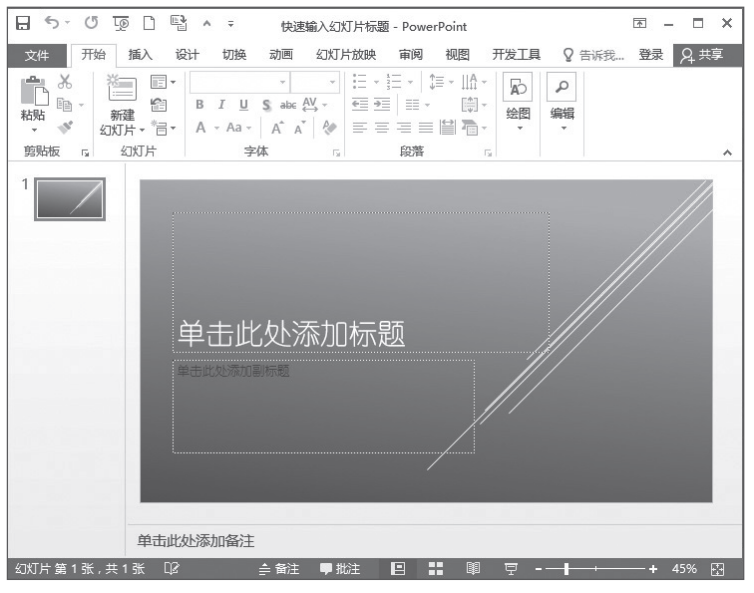Click the Zoom in plus button

pos(653,569)
